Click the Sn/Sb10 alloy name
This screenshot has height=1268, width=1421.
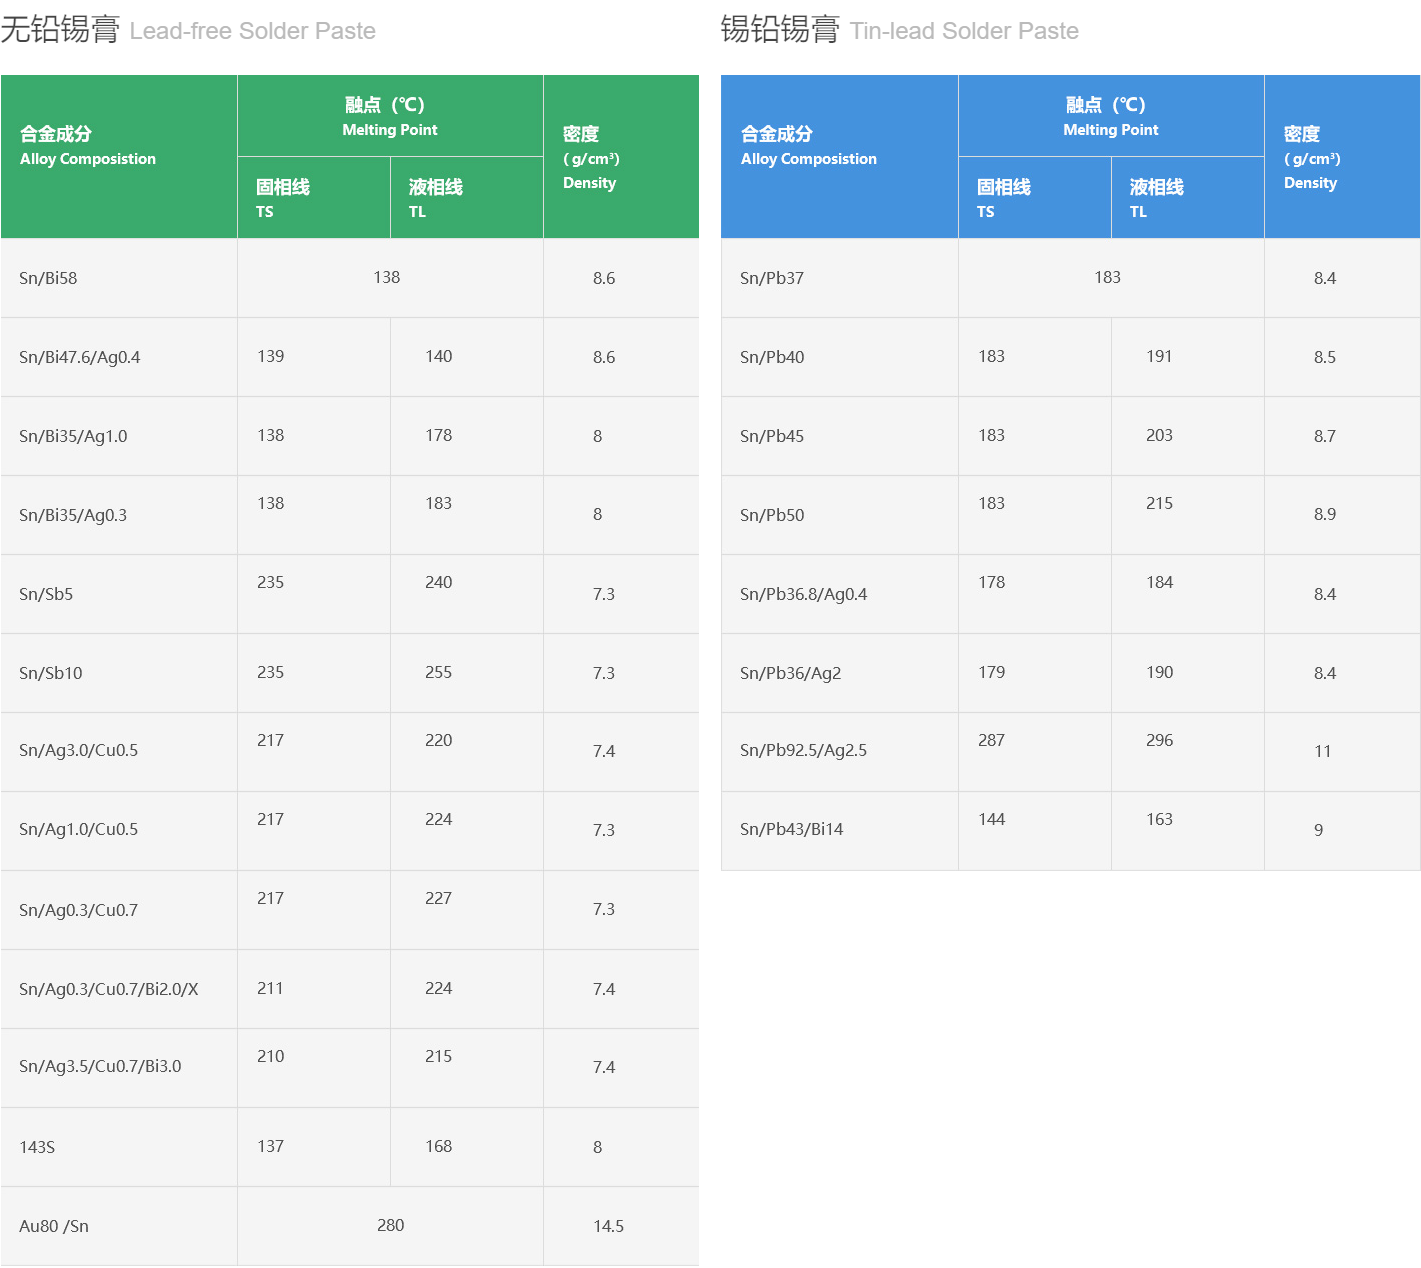[x=51, y=673]
